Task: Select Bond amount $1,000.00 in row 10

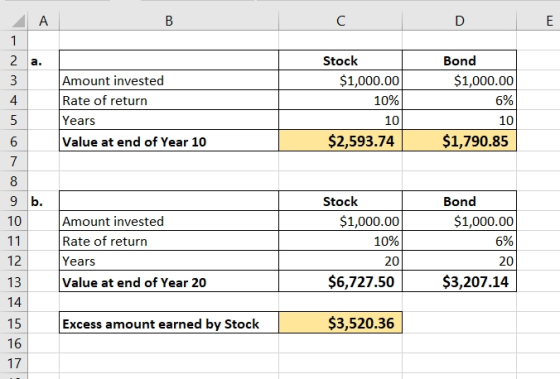Action: [459, 221]
